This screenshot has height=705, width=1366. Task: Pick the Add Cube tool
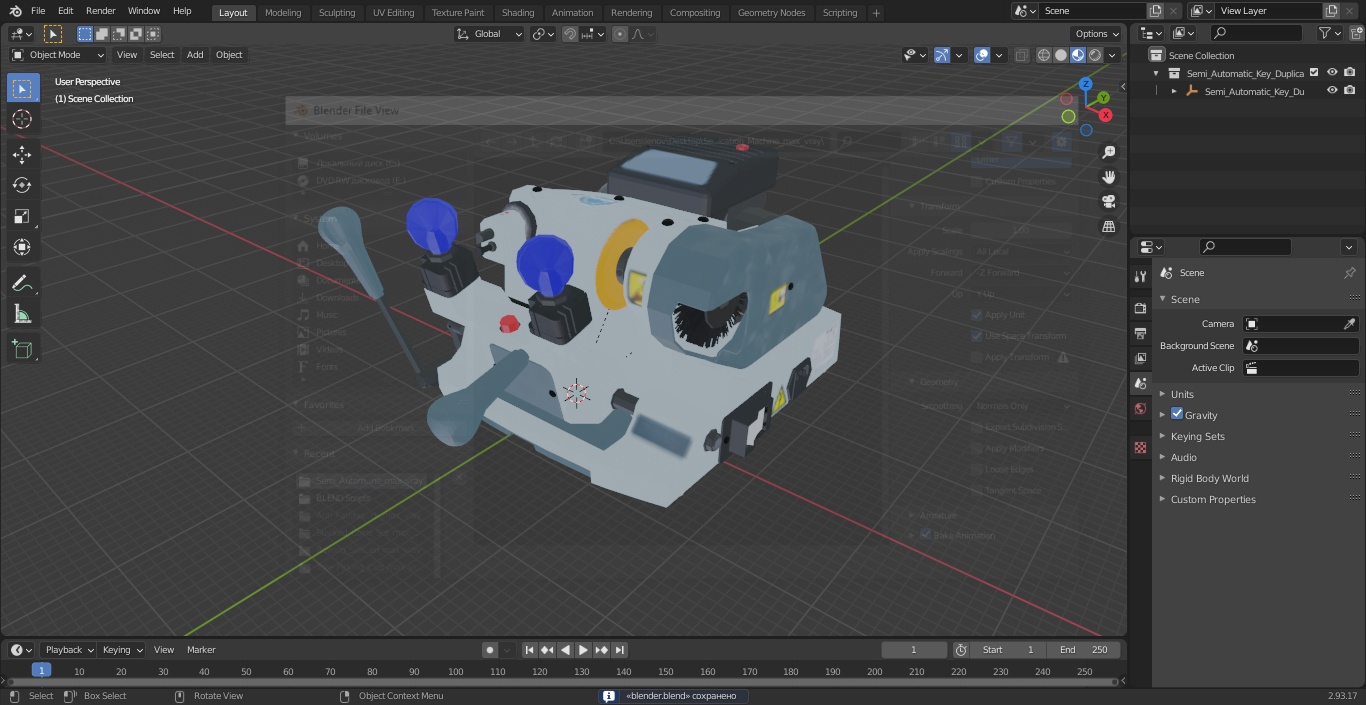point(22,349)
